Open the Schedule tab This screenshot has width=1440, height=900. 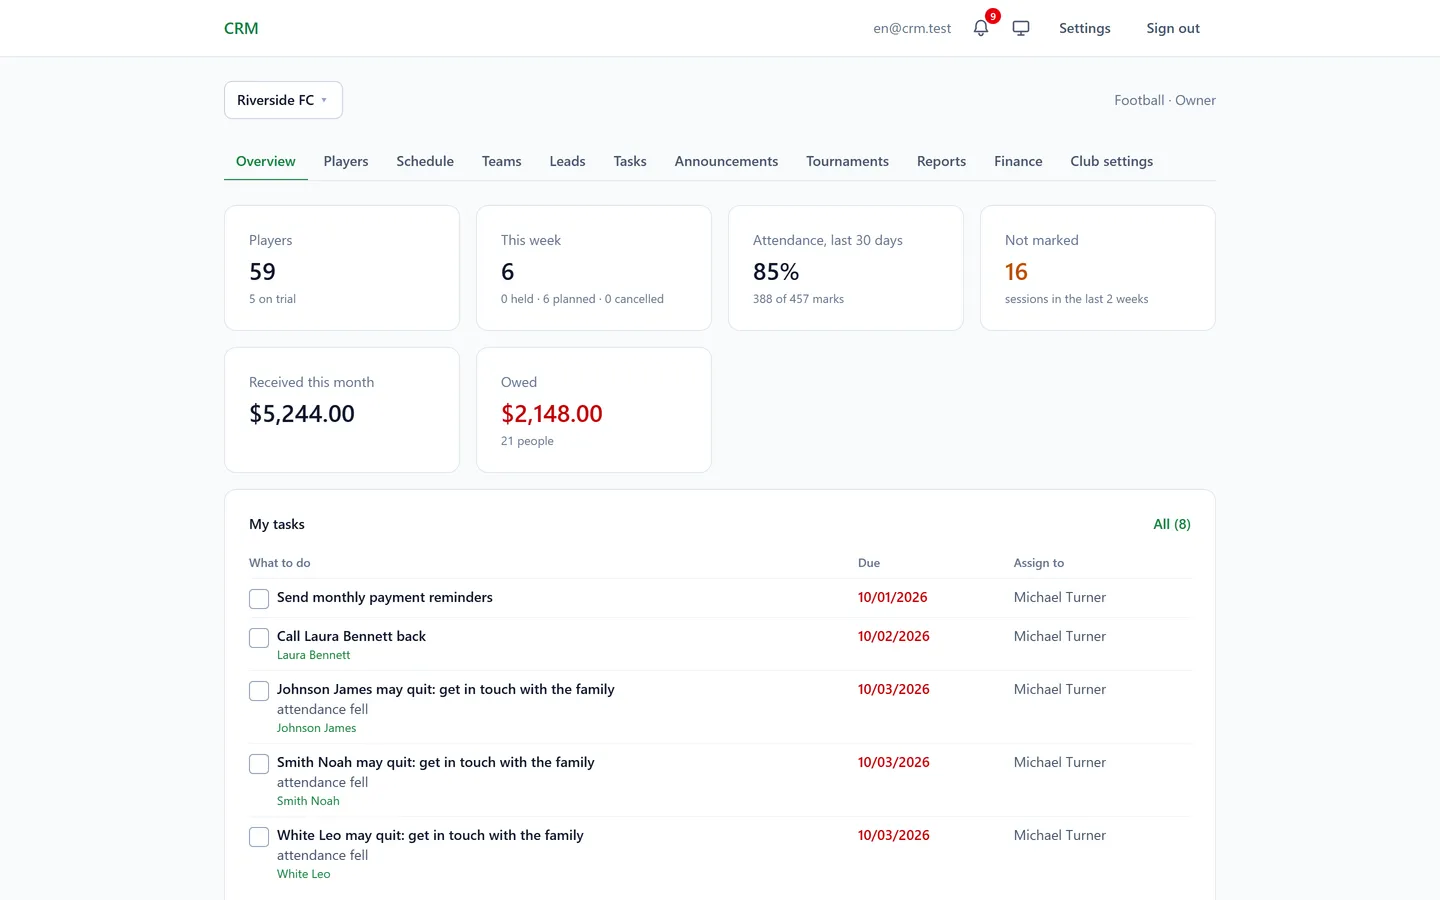[425, 161]
